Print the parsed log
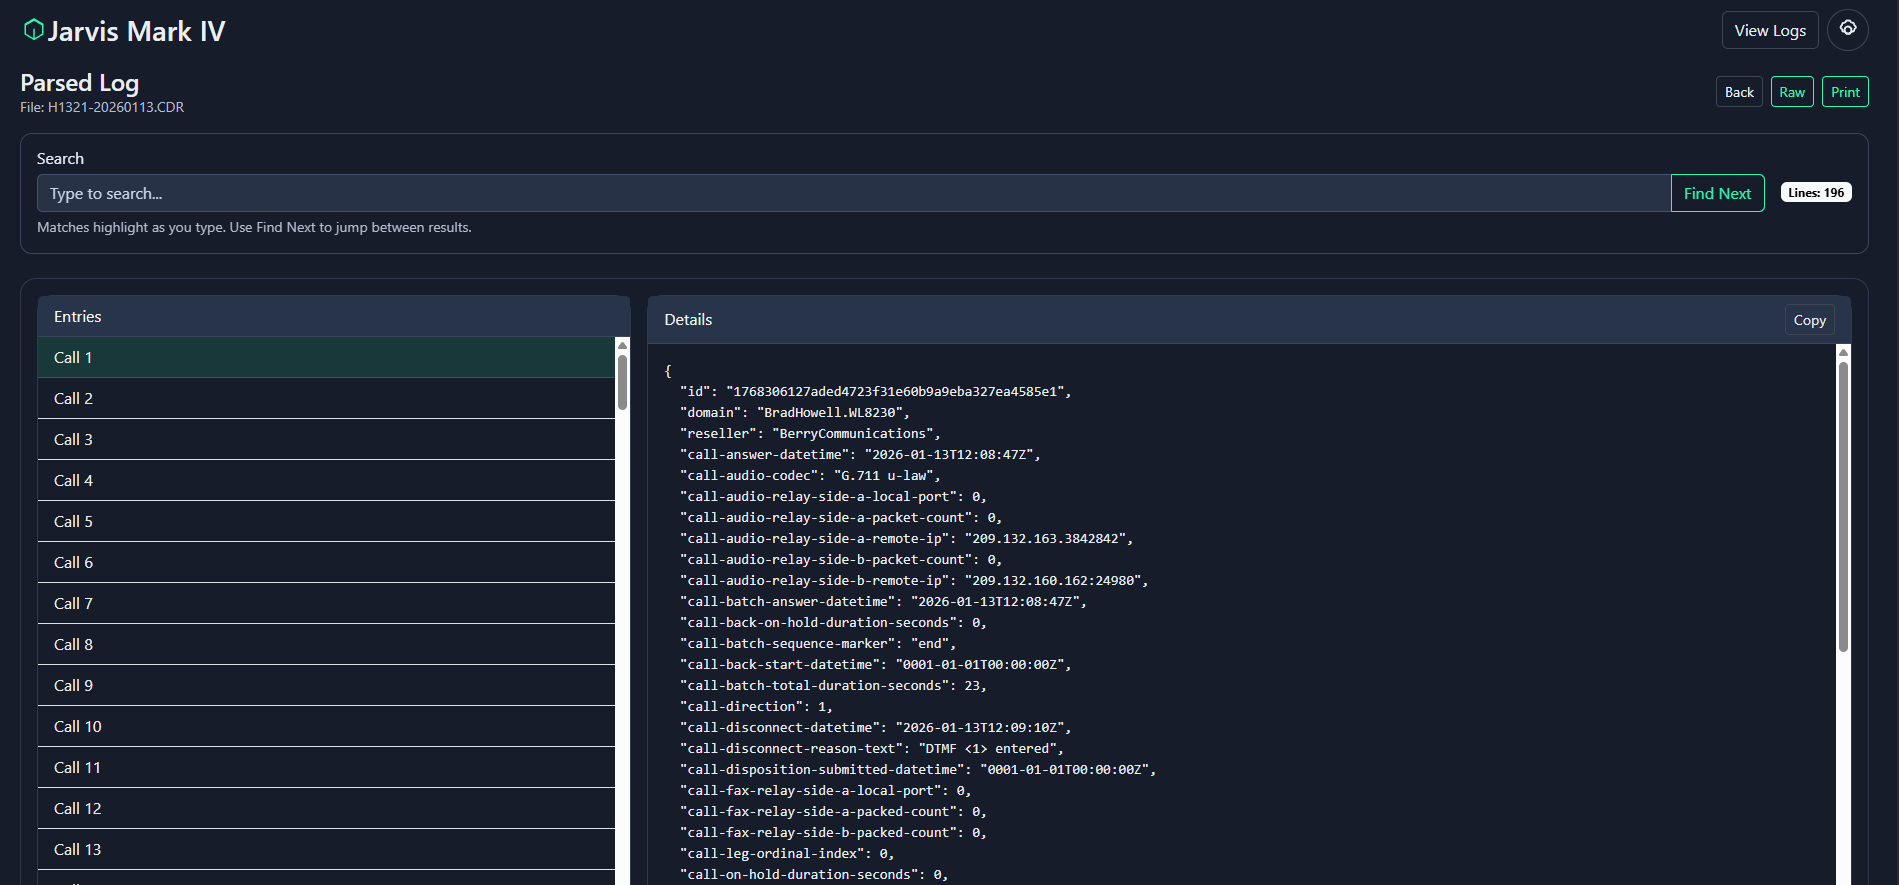Screen dimensions: 1899x885 click(1844, 92)
